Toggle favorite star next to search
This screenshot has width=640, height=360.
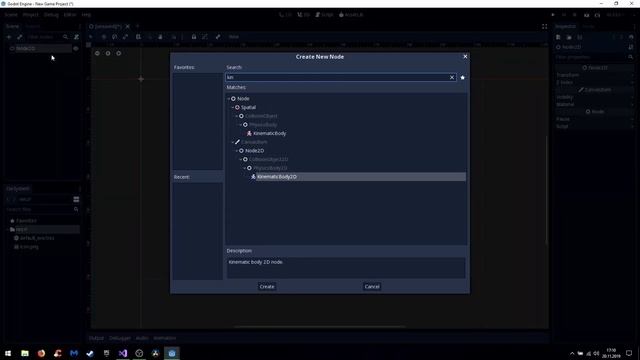462,77
